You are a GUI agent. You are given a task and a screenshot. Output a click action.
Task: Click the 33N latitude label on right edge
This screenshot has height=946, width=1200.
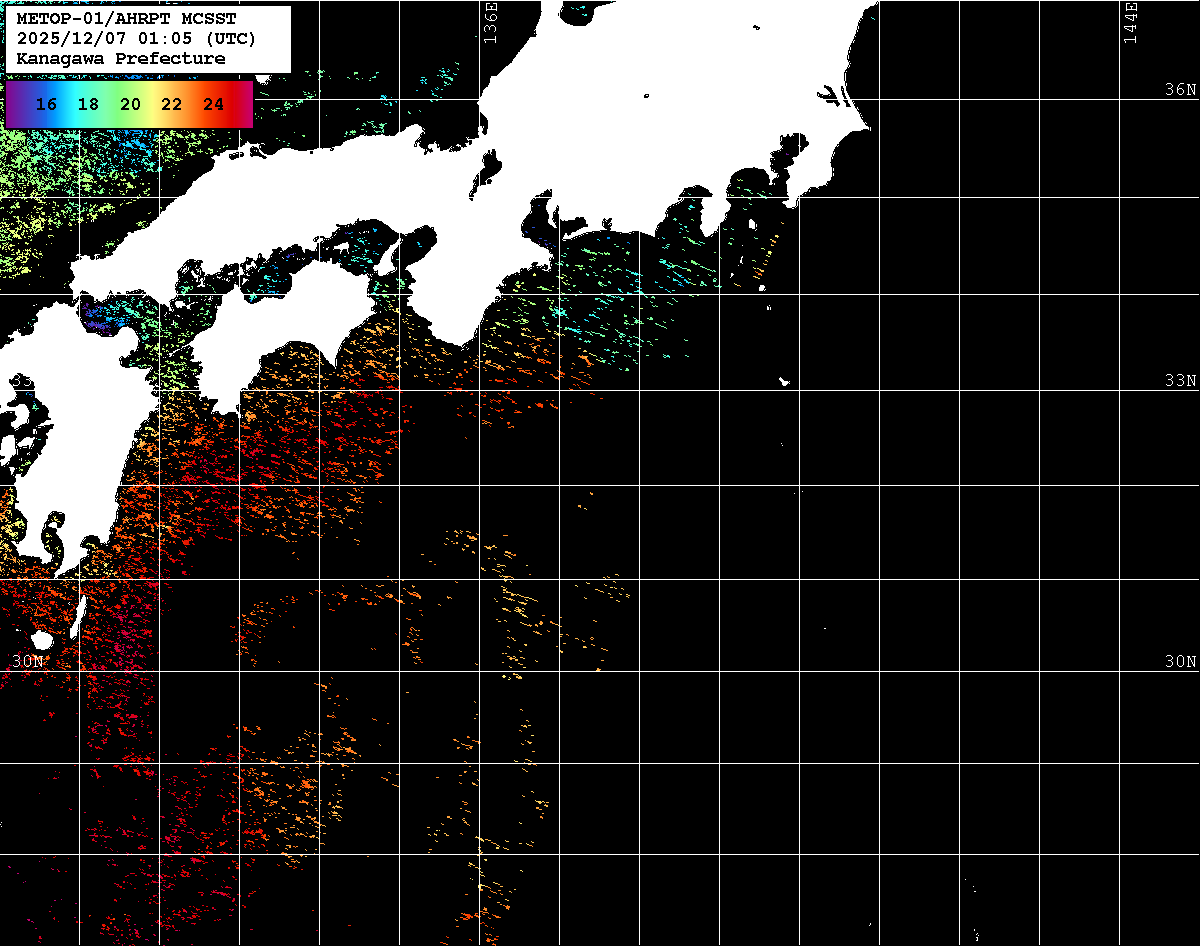1180,381
